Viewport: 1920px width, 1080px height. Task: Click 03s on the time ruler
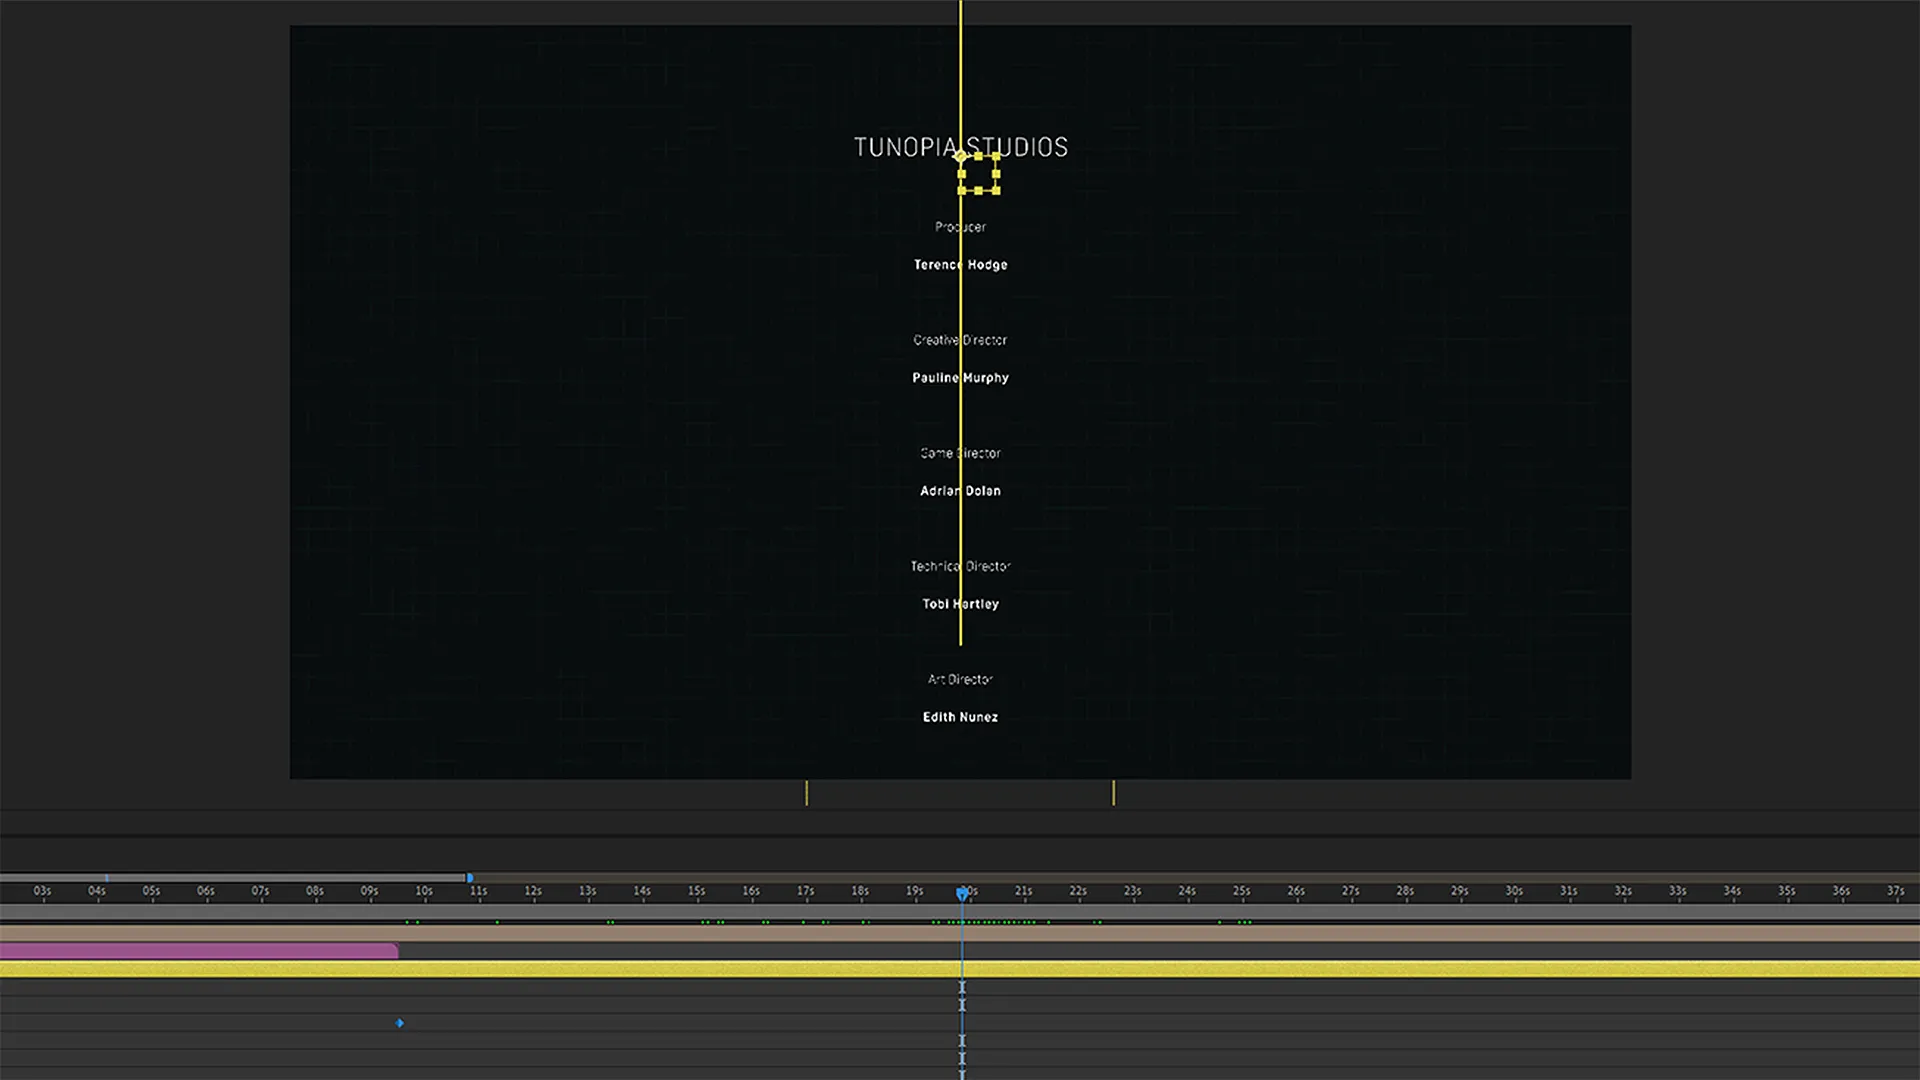pyautogui.click(x=42, y=890)
